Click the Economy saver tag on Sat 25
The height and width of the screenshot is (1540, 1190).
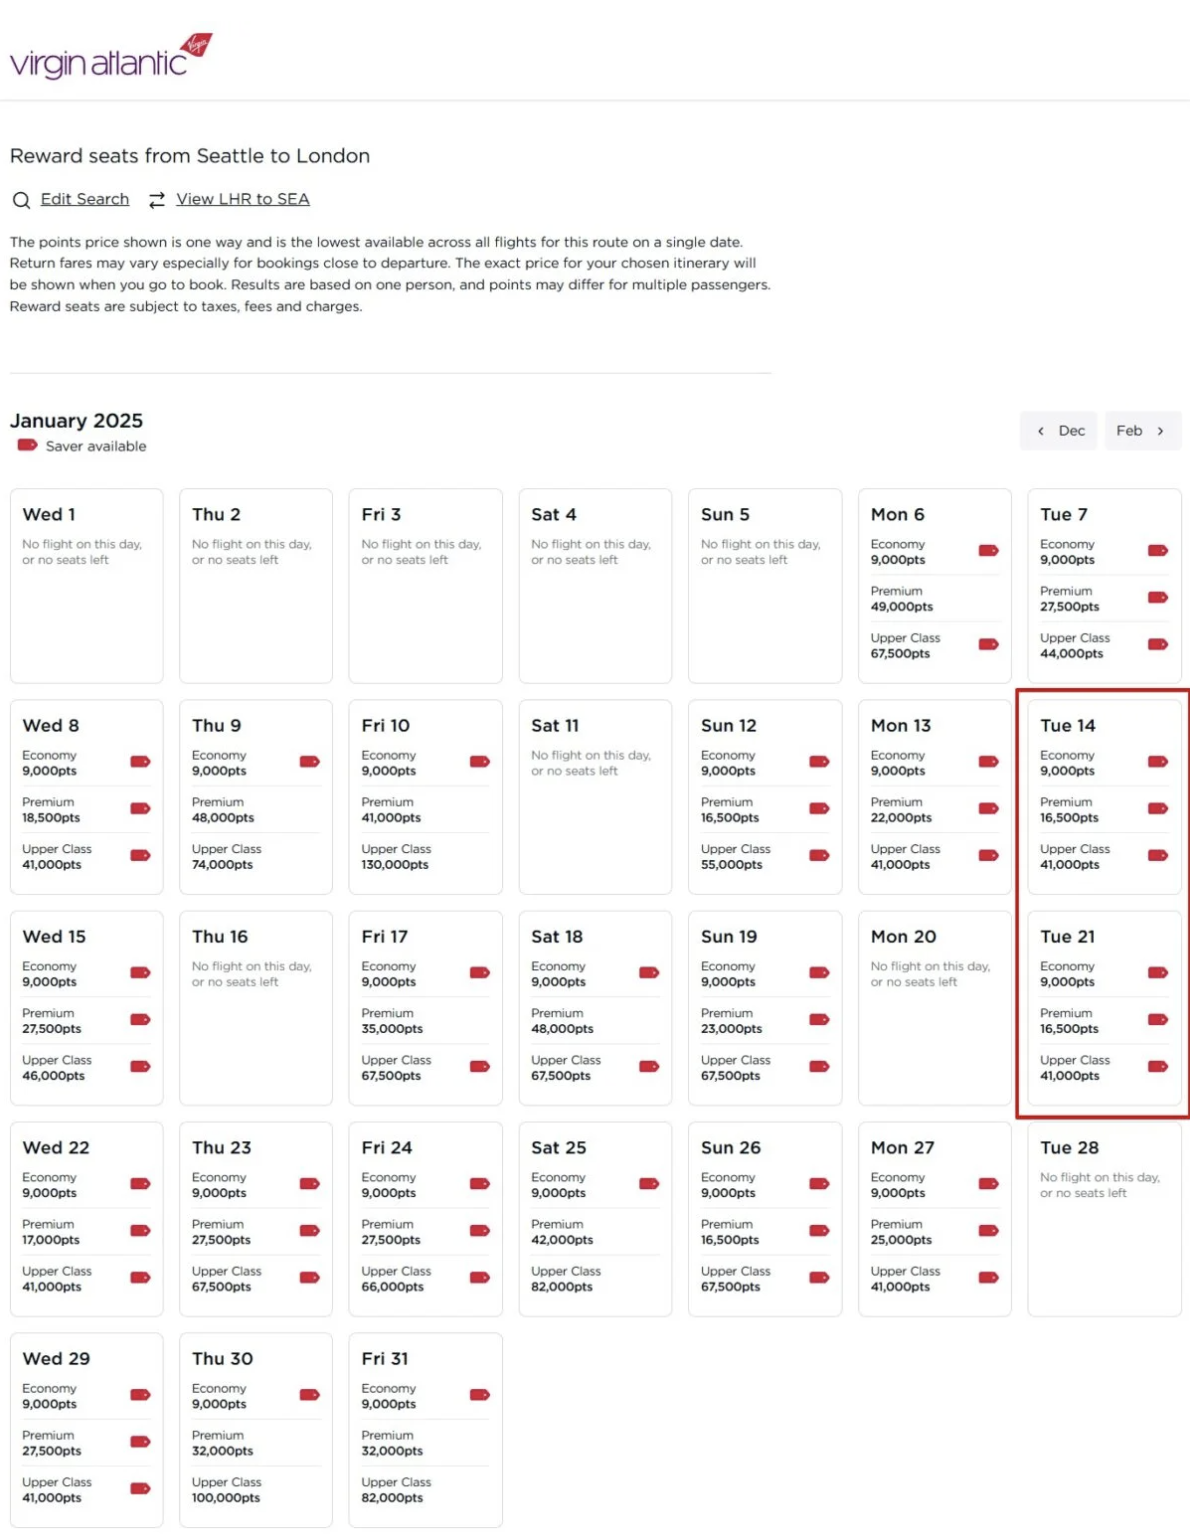click(x=649, y=1183)
